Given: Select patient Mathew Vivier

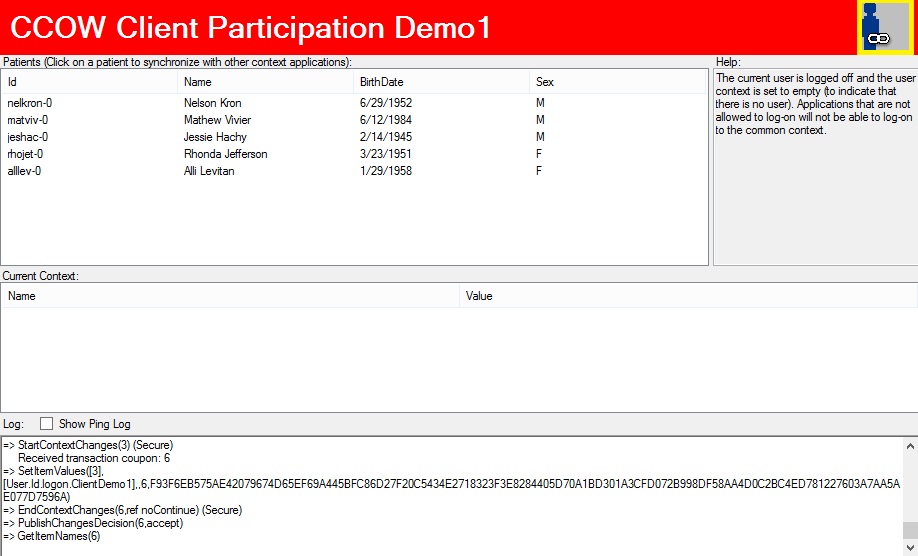Looking at the screenshot, I should (216, 120).
